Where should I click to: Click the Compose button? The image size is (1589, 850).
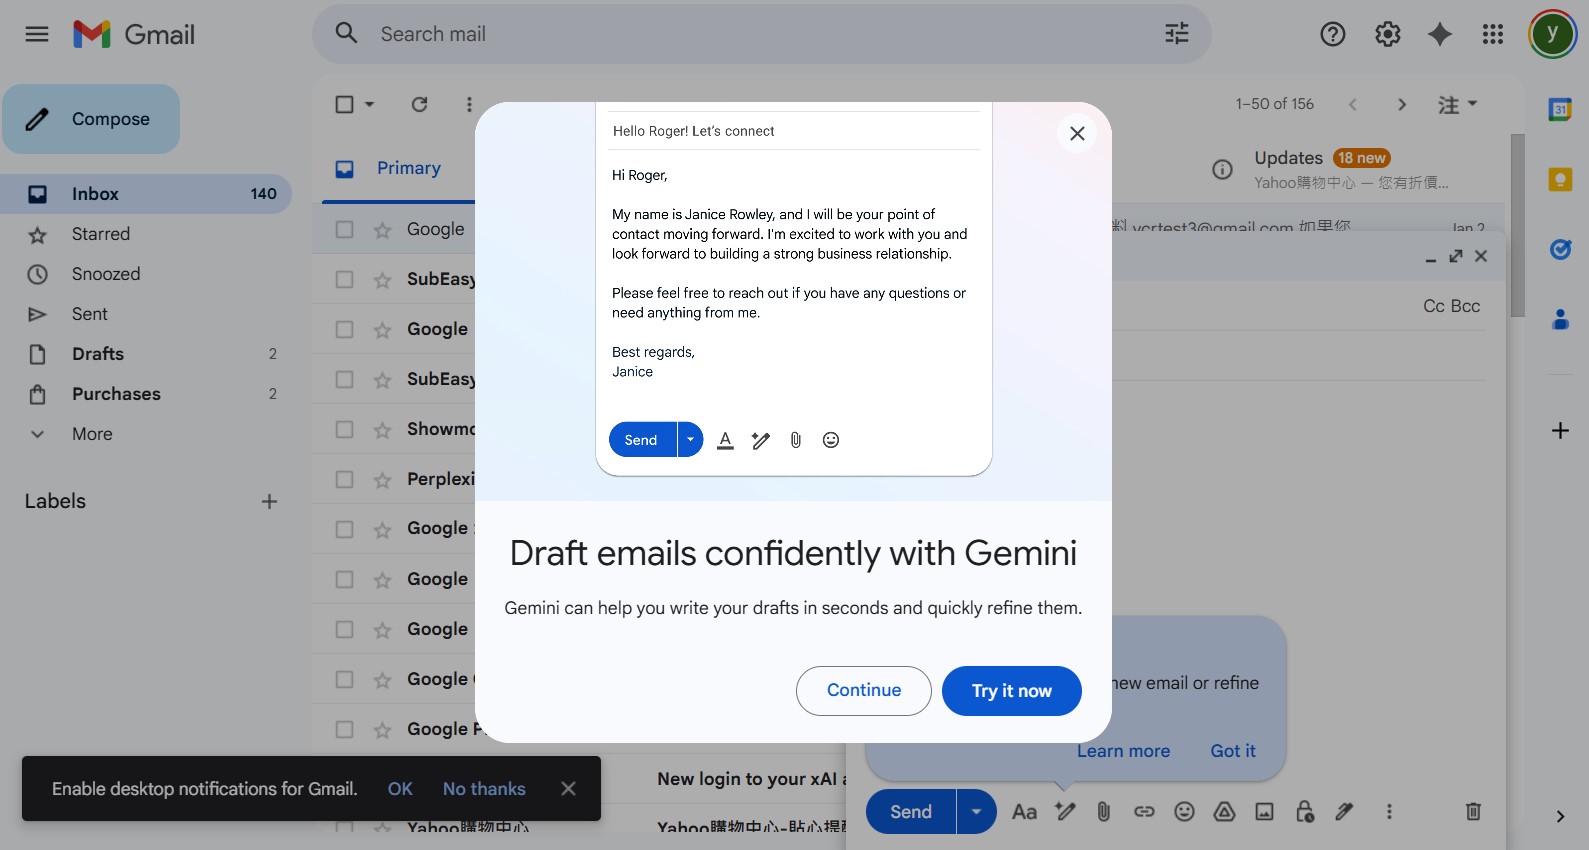(x=91, y=119)
